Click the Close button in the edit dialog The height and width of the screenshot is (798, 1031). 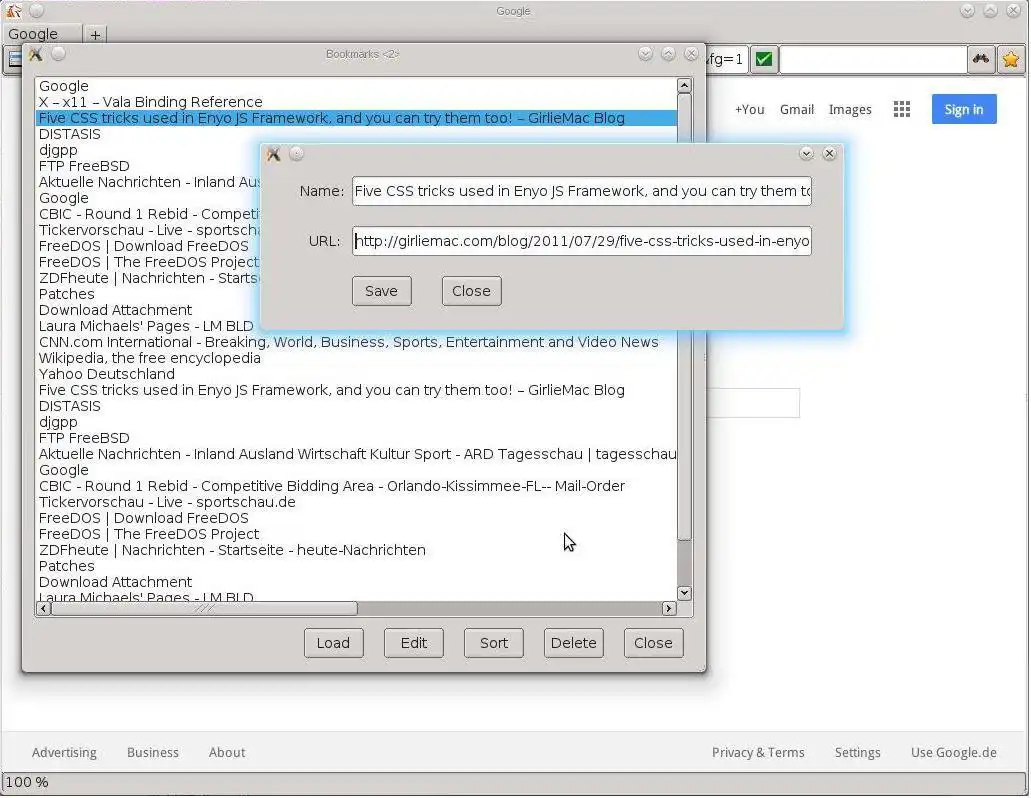pos(471,291)
